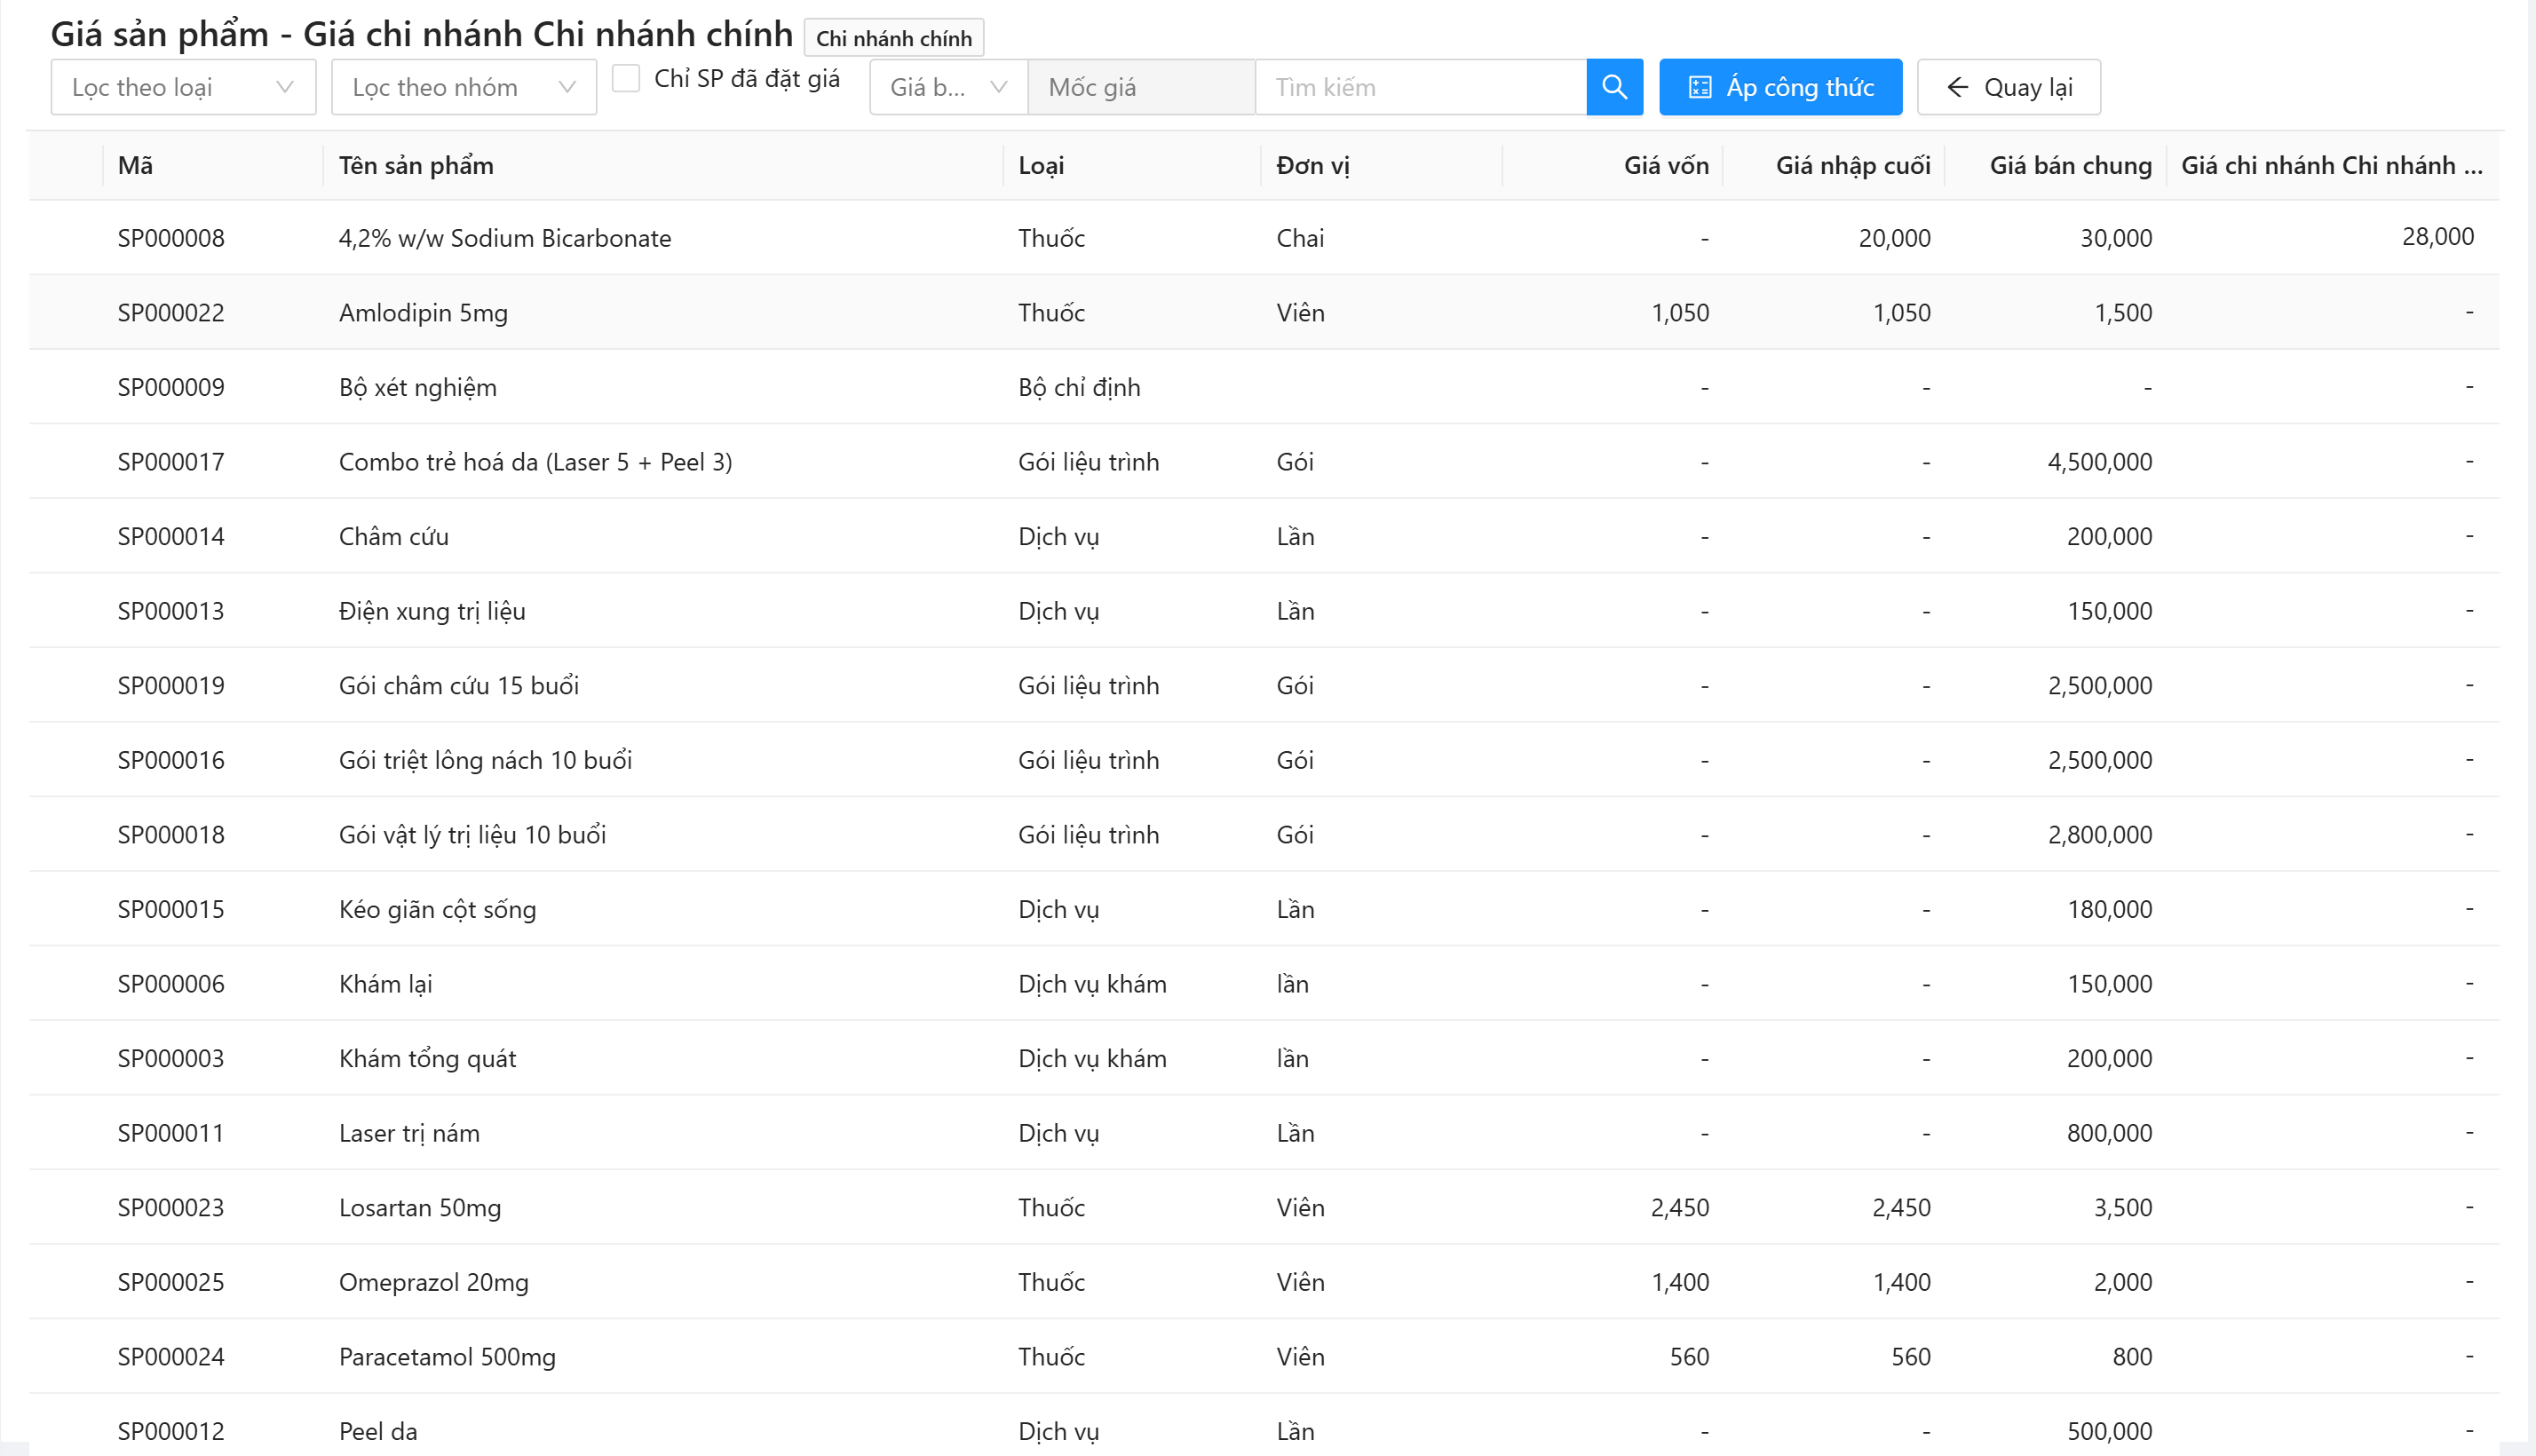Click the Laser trị nám product name
The height and width of the screenshot is (1456, 2536).
tap(409, 1133)
